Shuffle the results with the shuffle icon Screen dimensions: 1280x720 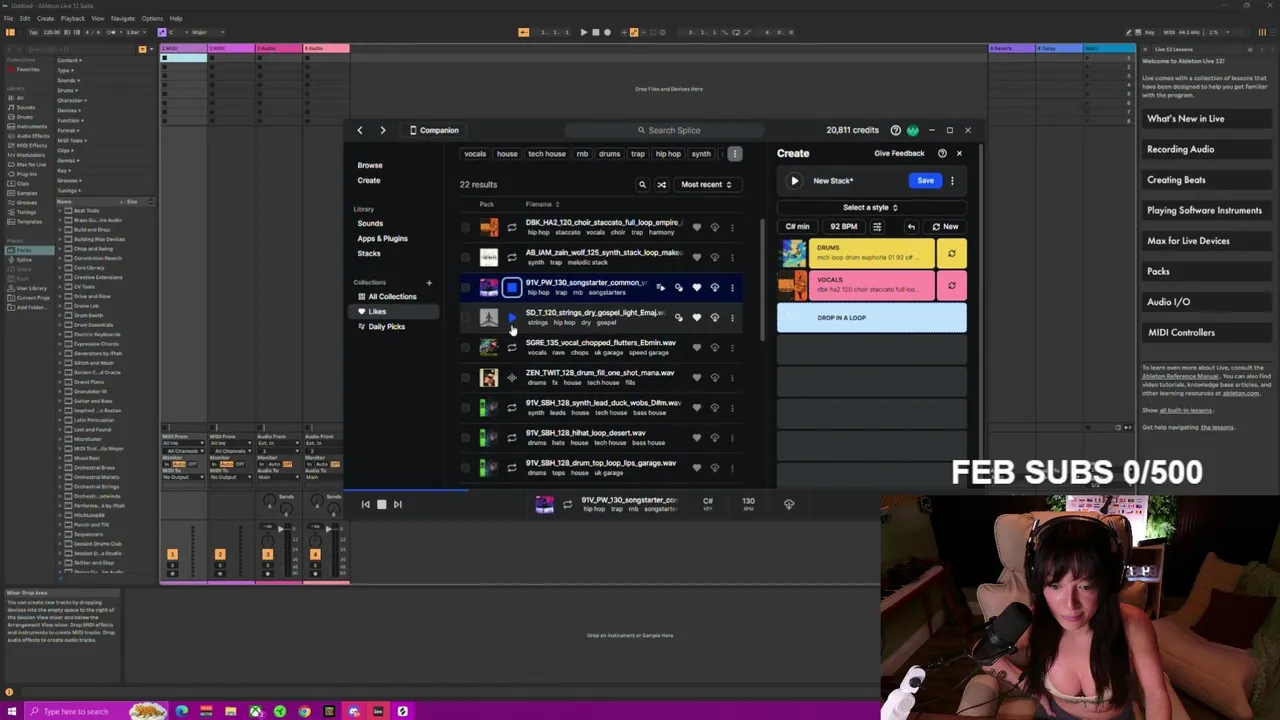661,184
